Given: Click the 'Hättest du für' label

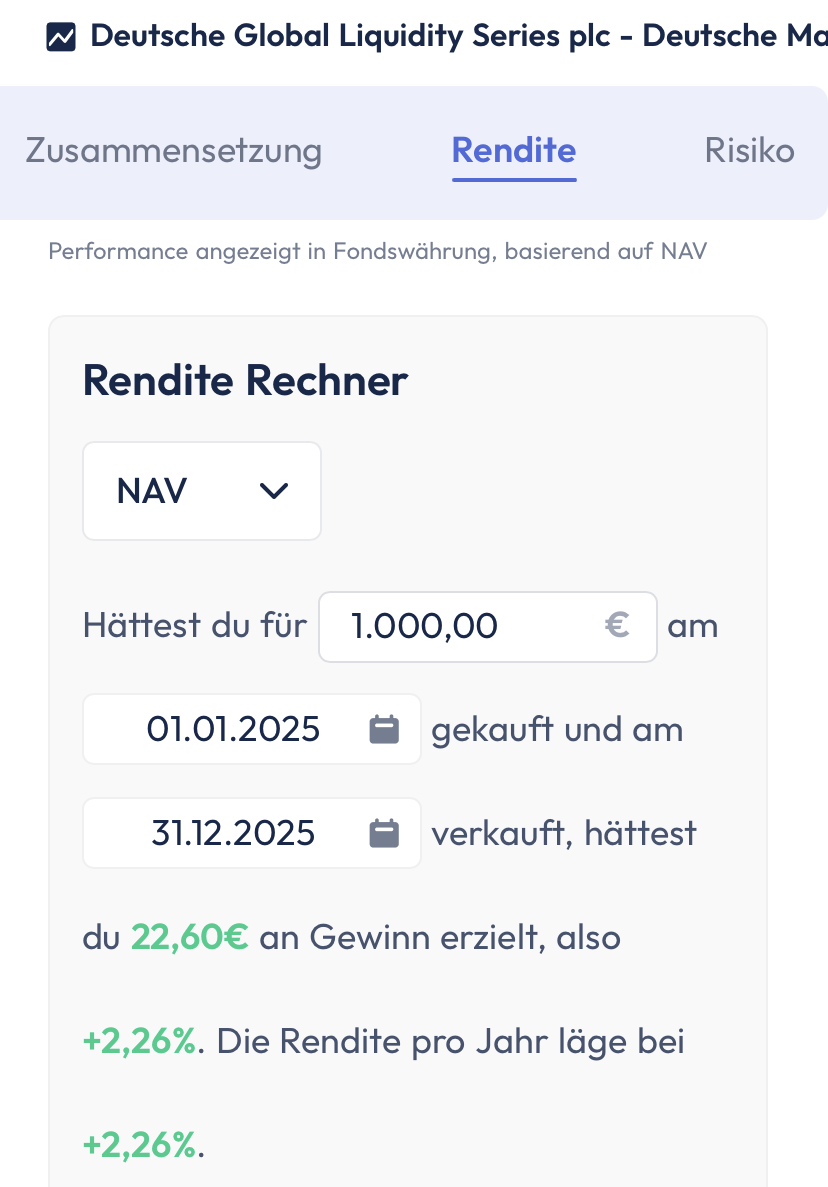Looking at the screenshot, I should click(x=195, y=626).
